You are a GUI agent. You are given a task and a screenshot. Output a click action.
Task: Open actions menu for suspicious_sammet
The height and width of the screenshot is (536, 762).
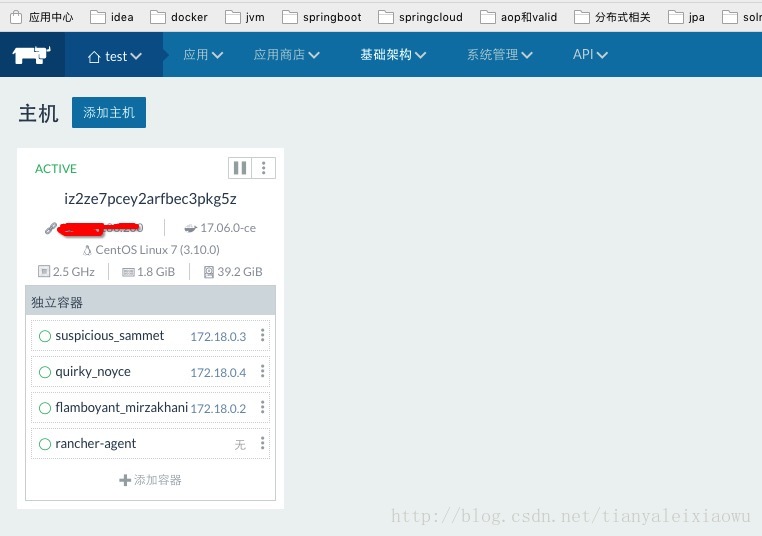pos(262,335)
